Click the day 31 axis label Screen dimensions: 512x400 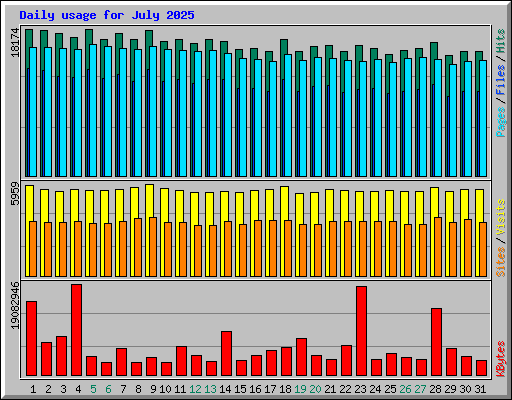point(480,389)
